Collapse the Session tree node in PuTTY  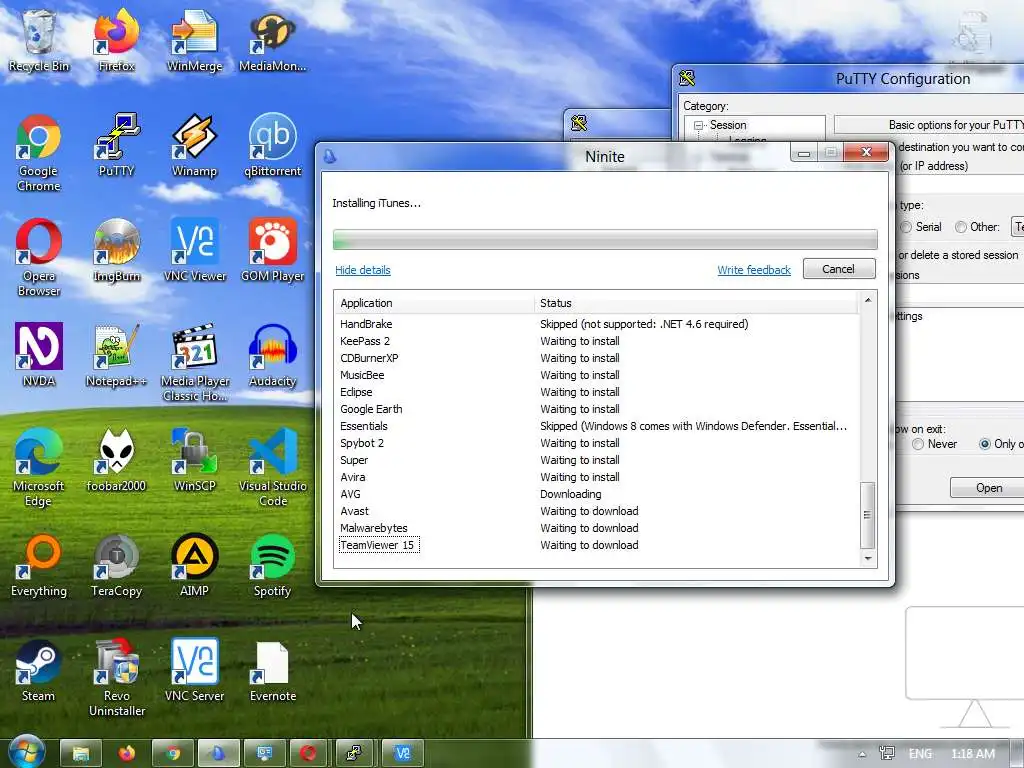[699, 125]
